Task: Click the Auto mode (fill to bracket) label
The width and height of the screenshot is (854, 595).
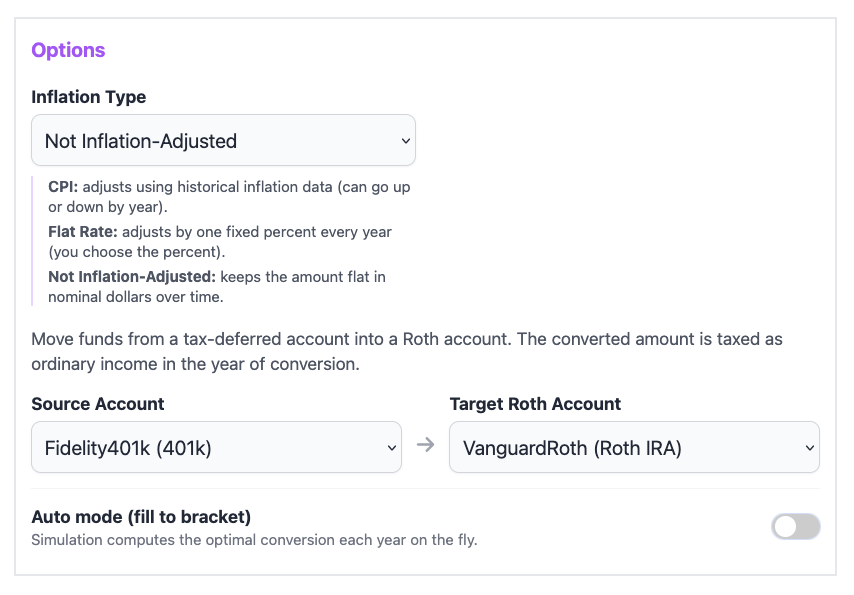Action: pyautogui.click(x=141, y=517)
